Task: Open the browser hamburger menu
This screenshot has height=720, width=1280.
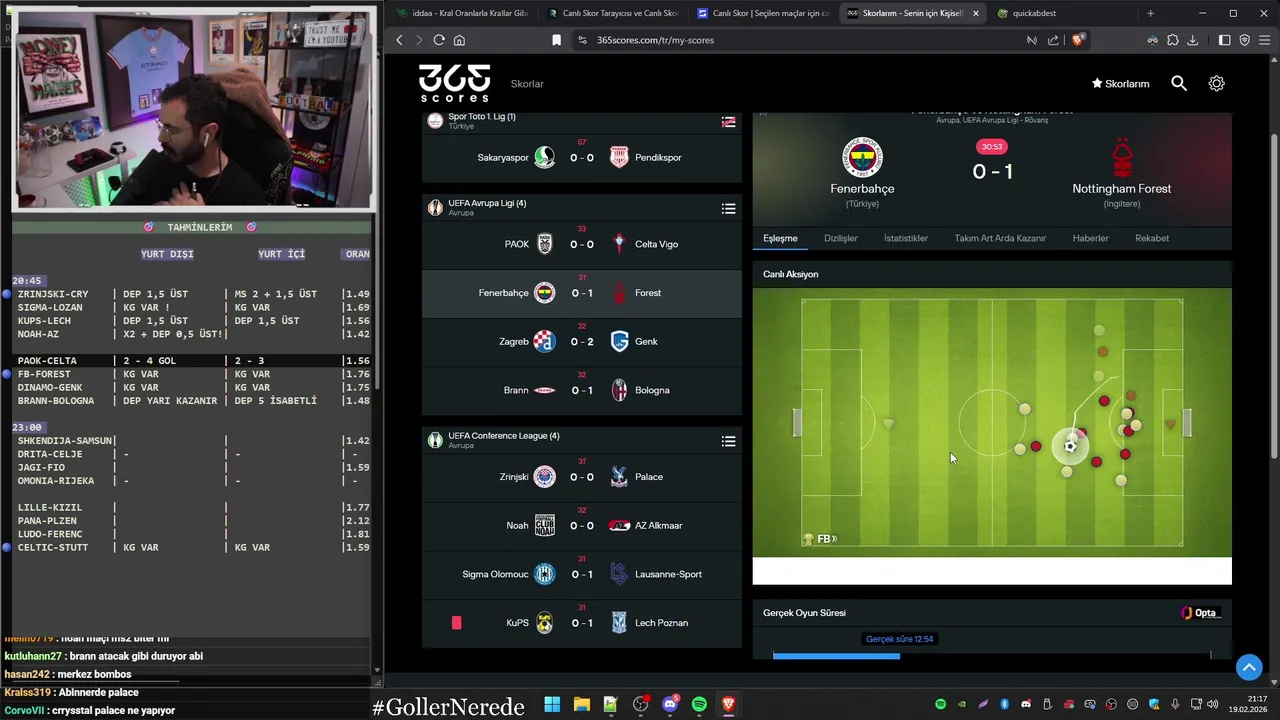Action: pyautogui.click(x=1264, y=40)
